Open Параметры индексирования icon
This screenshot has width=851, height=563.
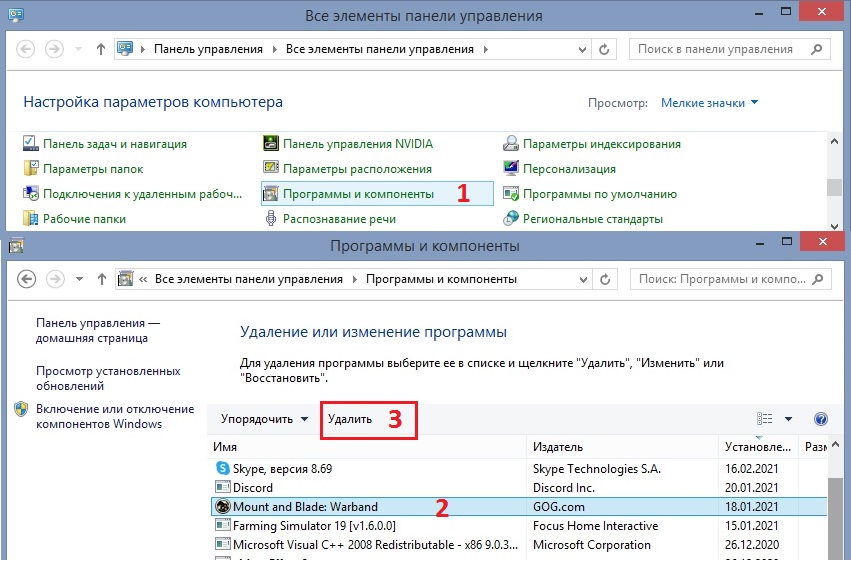coord(511,144)
